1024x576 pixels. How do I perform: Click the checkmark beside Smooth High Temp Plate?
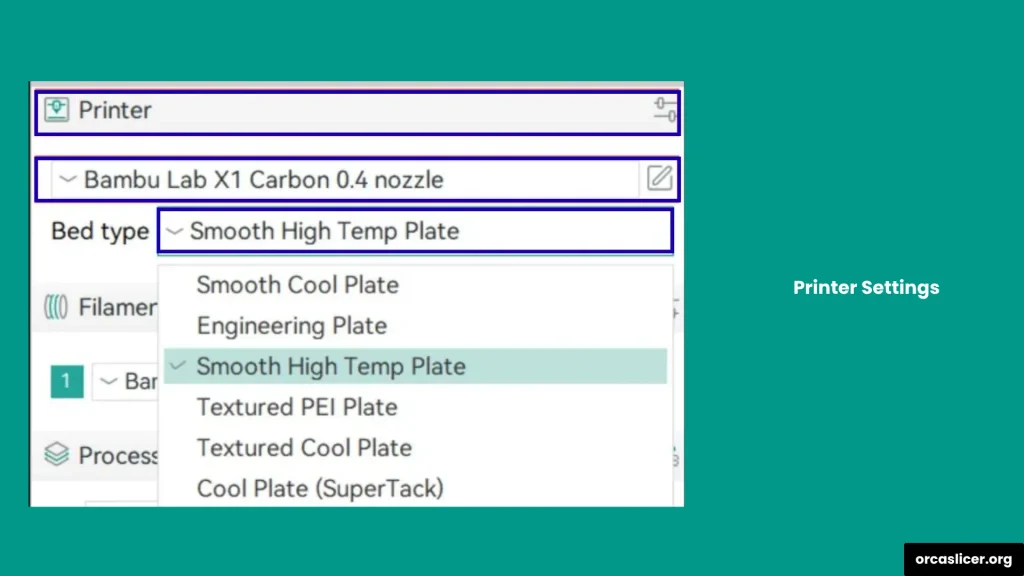tap(177, 366)
